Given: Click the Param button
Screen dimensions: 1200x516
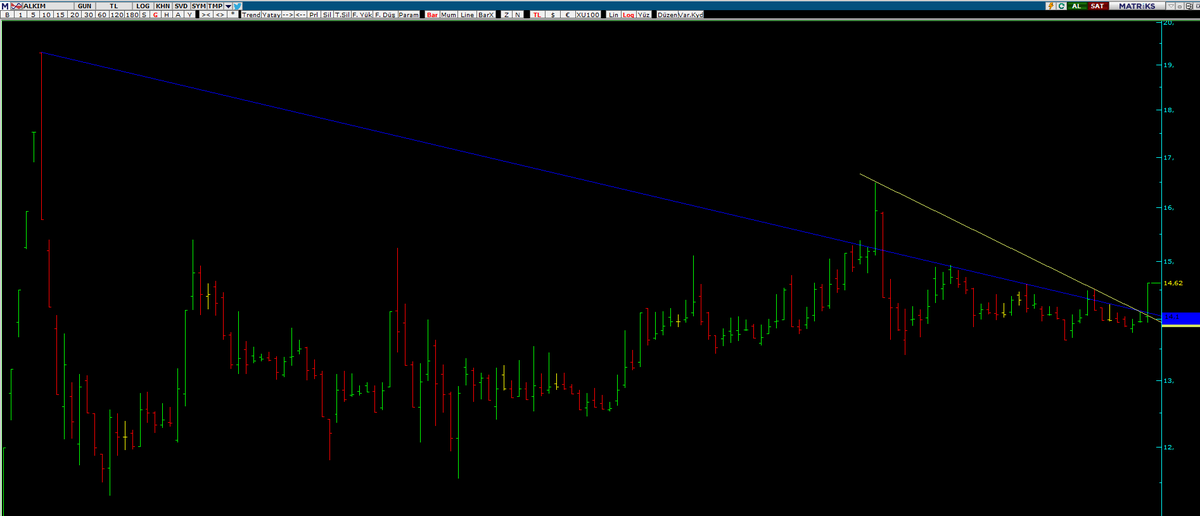Looking at the screenshot, I should click(x=409, y=15).
